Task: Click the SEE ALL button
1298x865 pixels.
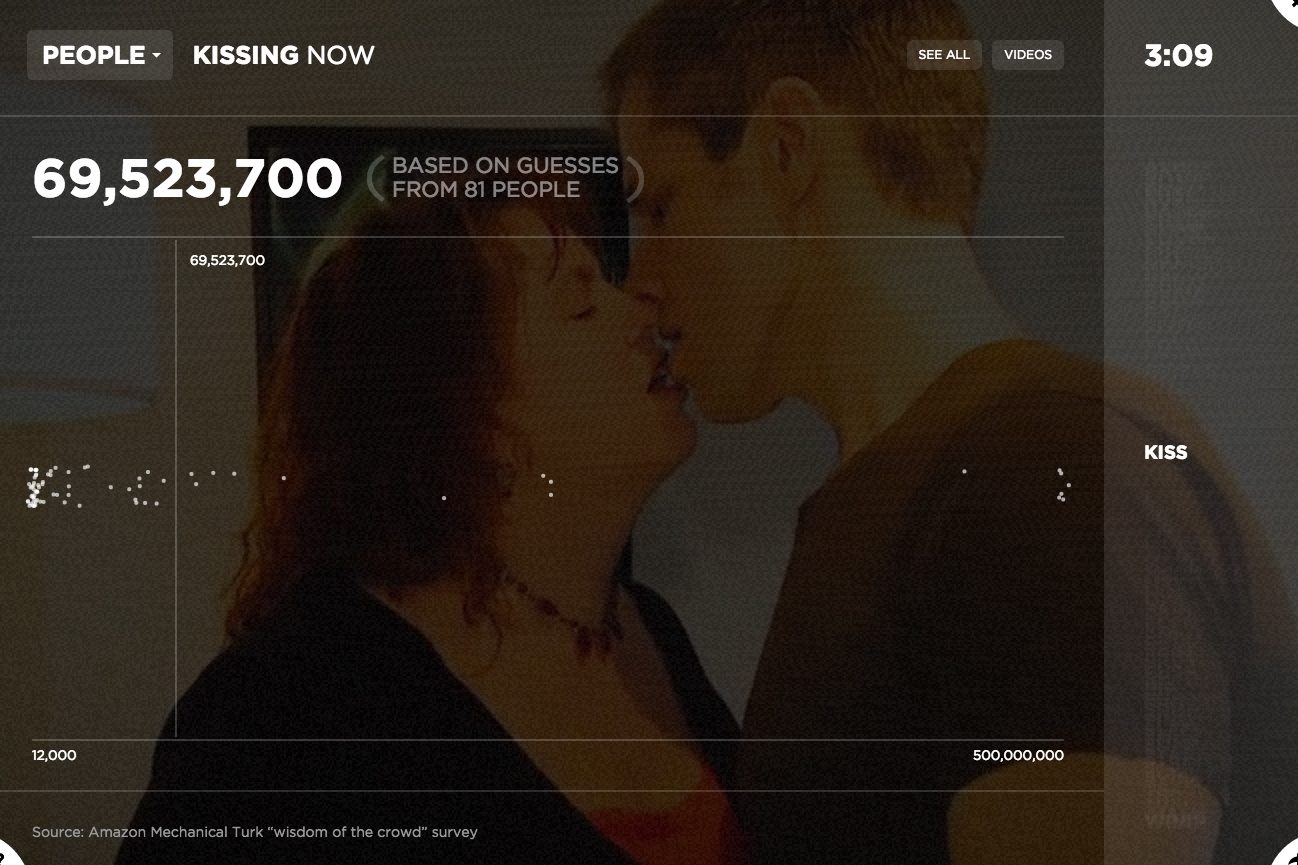Action: pyautogui.click(x=944, y=55)
